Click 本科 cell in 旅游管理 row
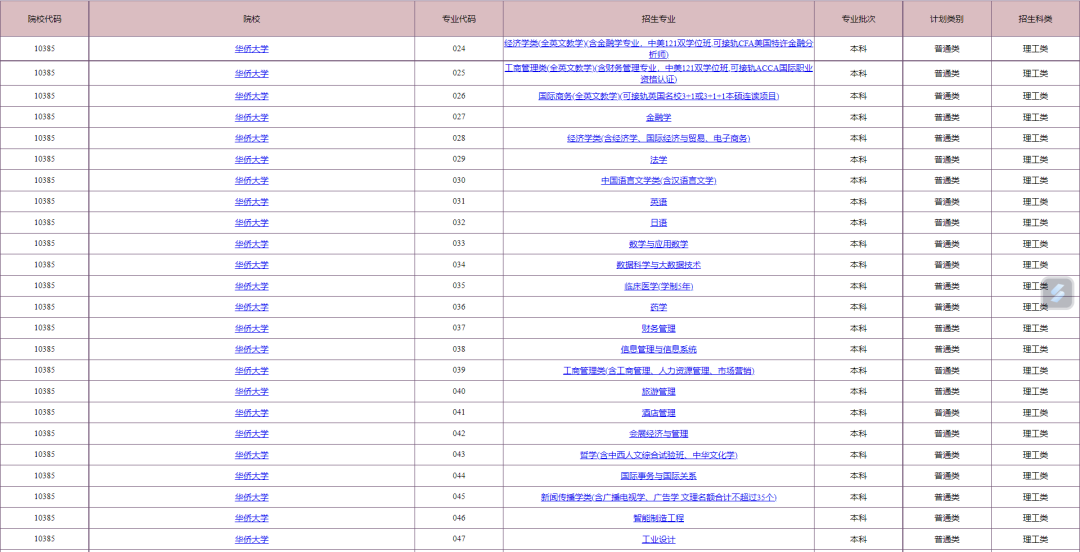1080x552 pixels. point(858,391)
